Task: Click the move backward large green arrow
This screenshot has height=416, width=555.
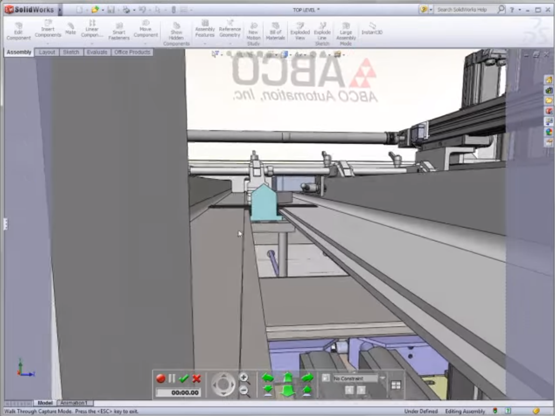Action: [287, 391]
